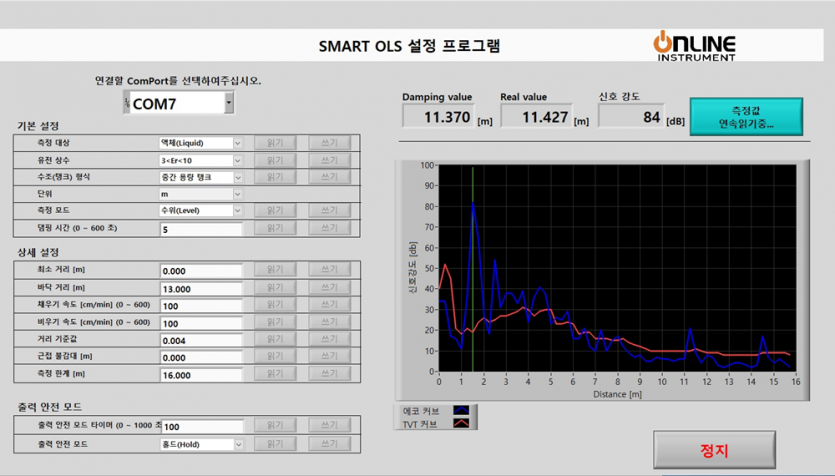This screenshot has height=476, width=835.
Task: Click the 측정 한계 field showing 16.000
Action: coord(200,374)
